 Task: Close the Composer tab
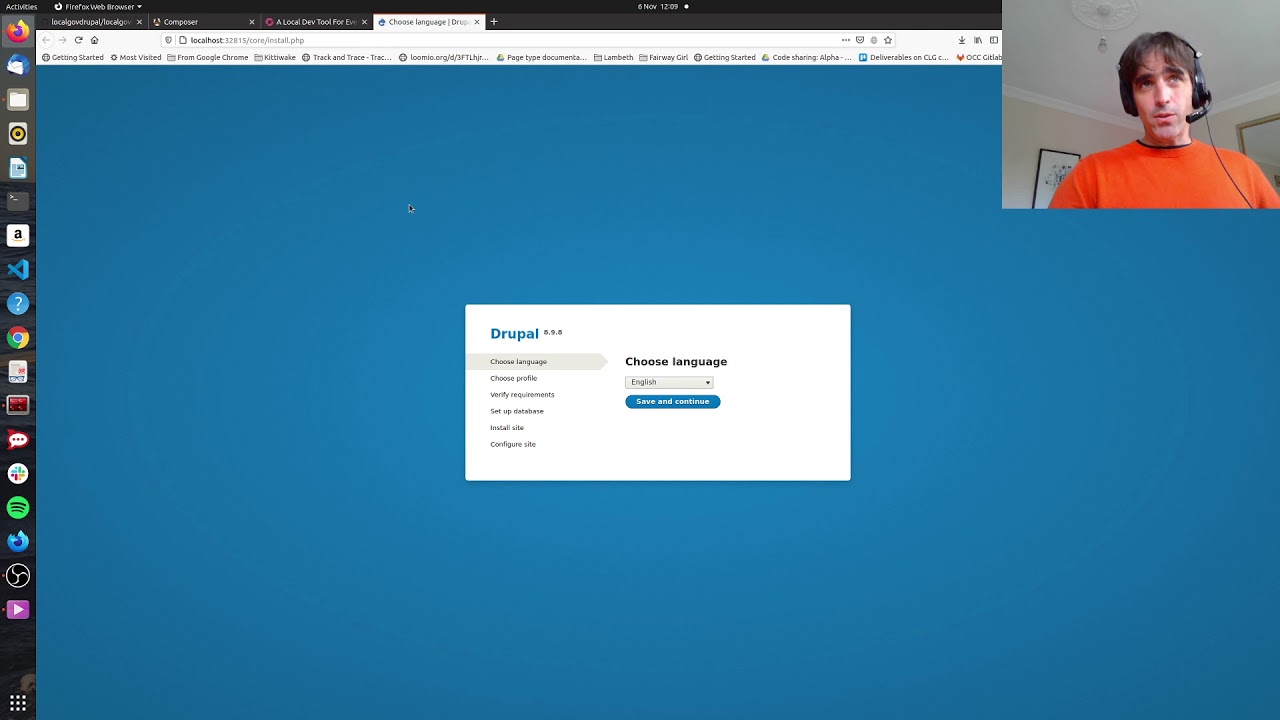point(251,21)
